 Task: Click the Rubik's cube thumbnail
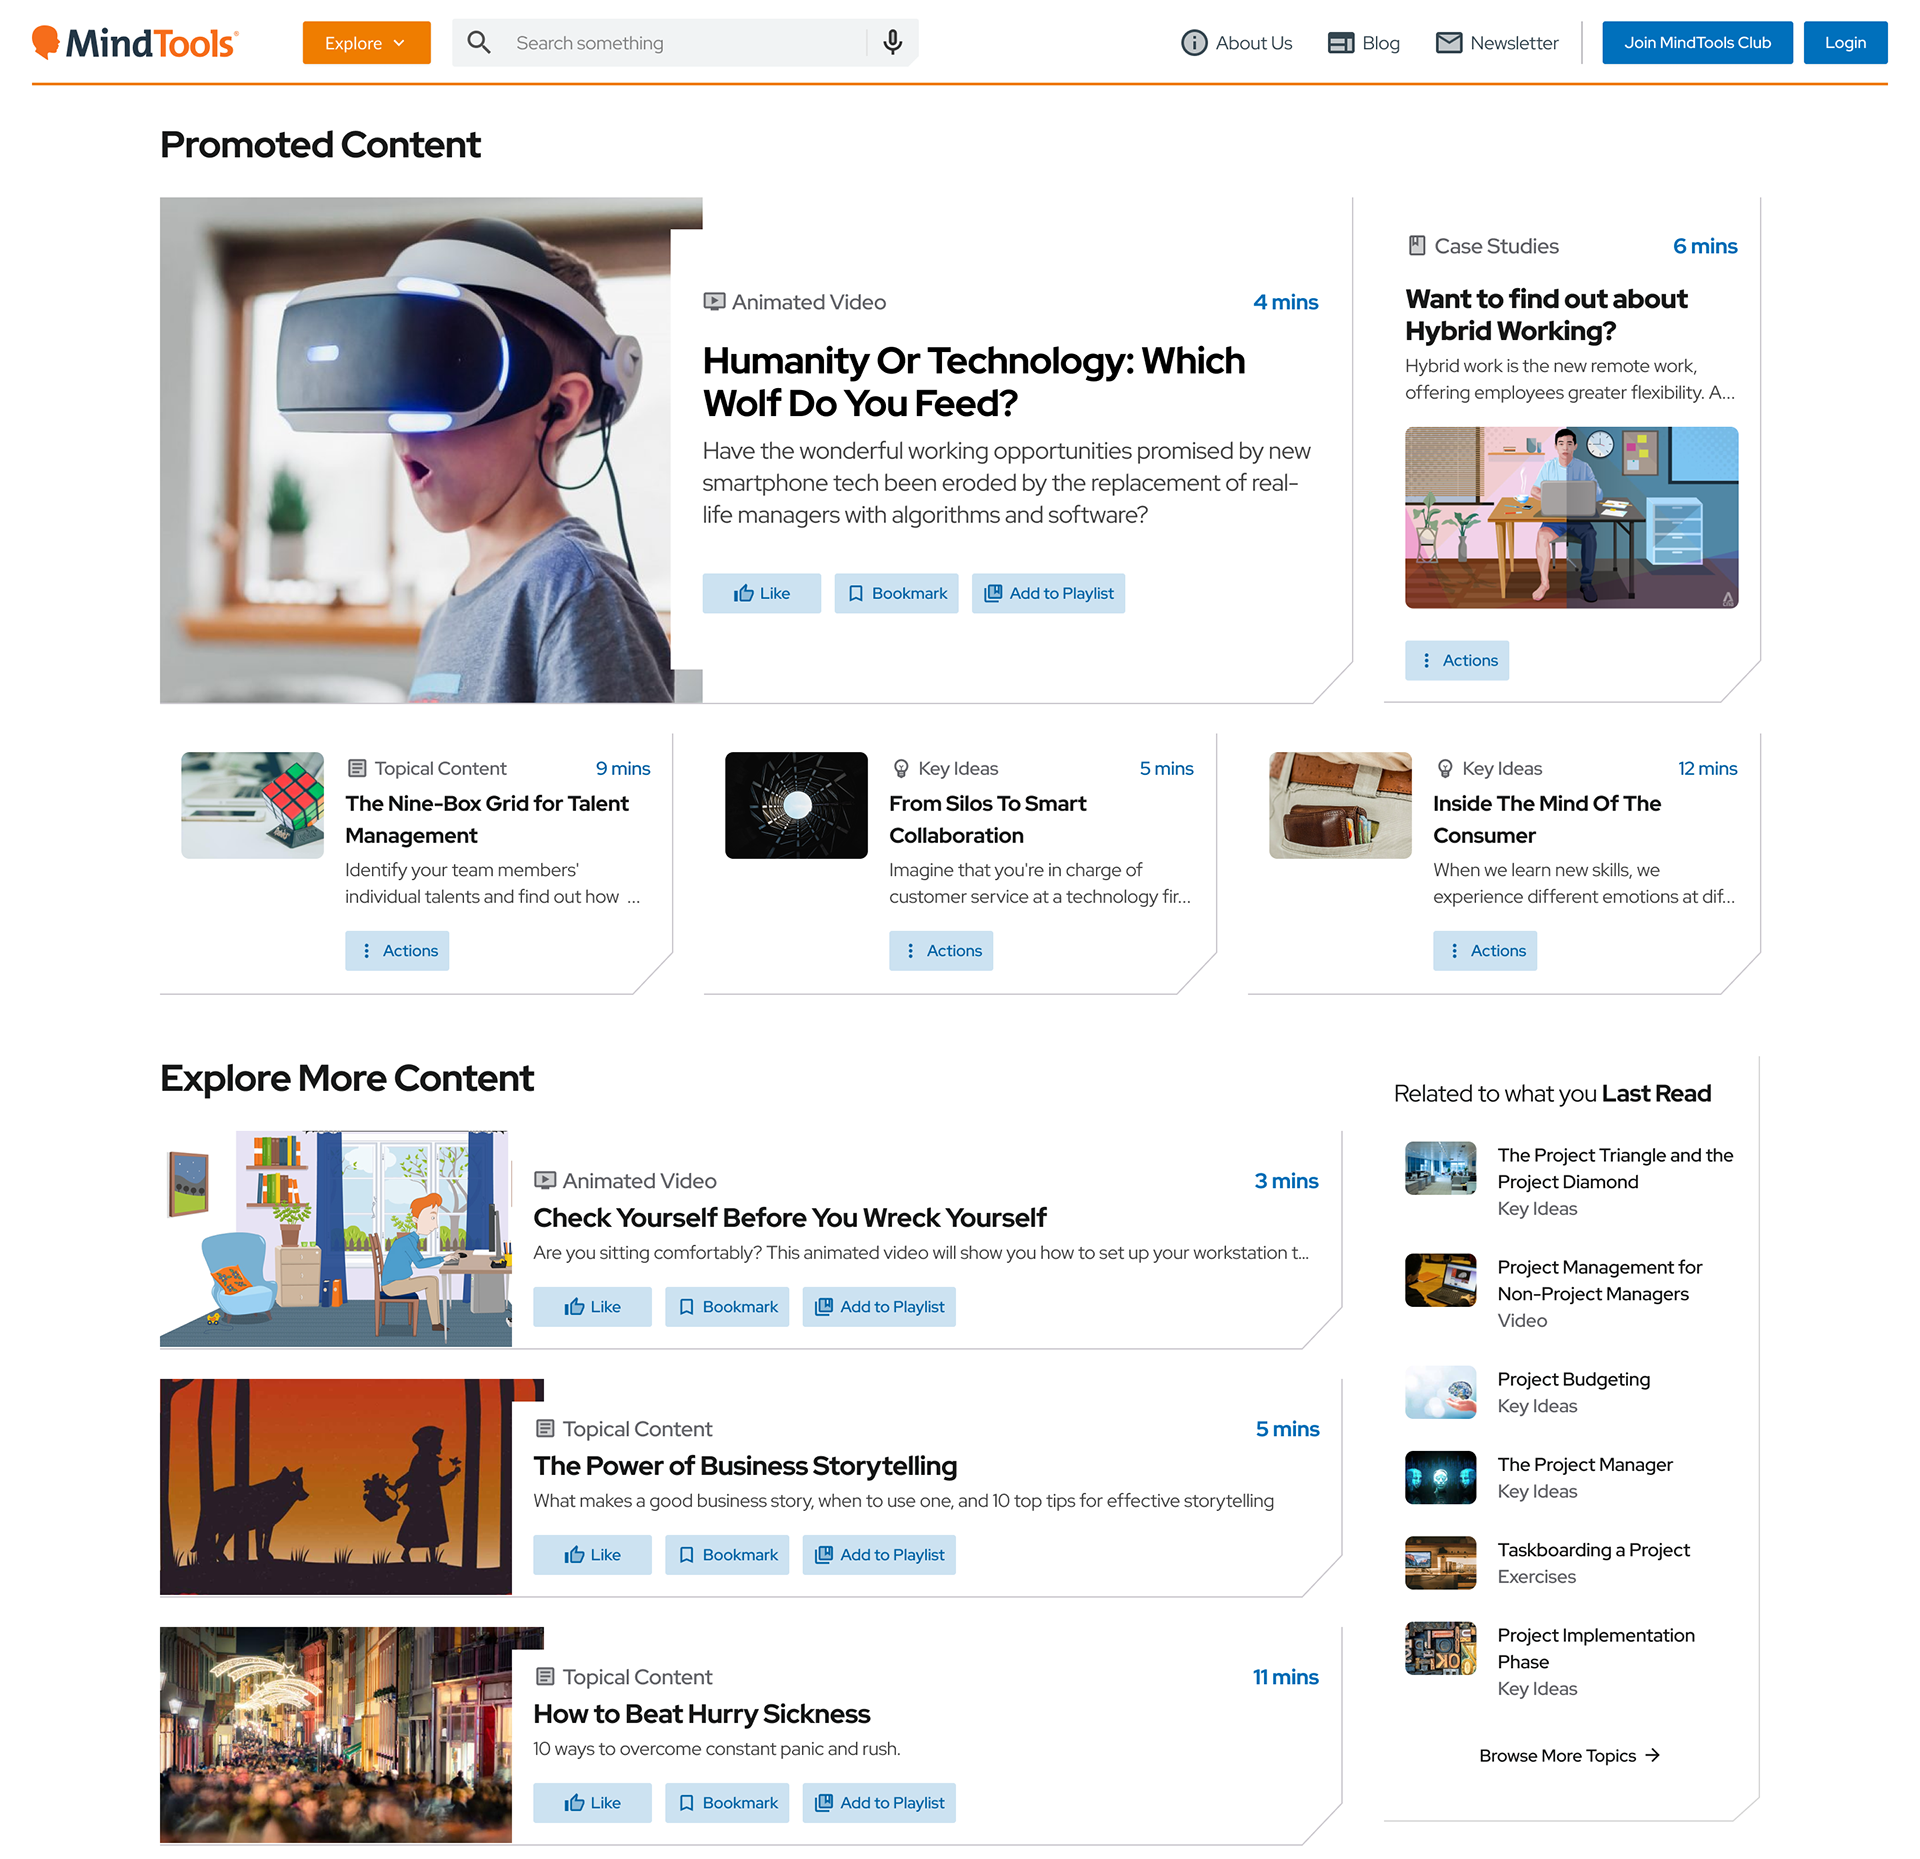[x=252, y=805]
